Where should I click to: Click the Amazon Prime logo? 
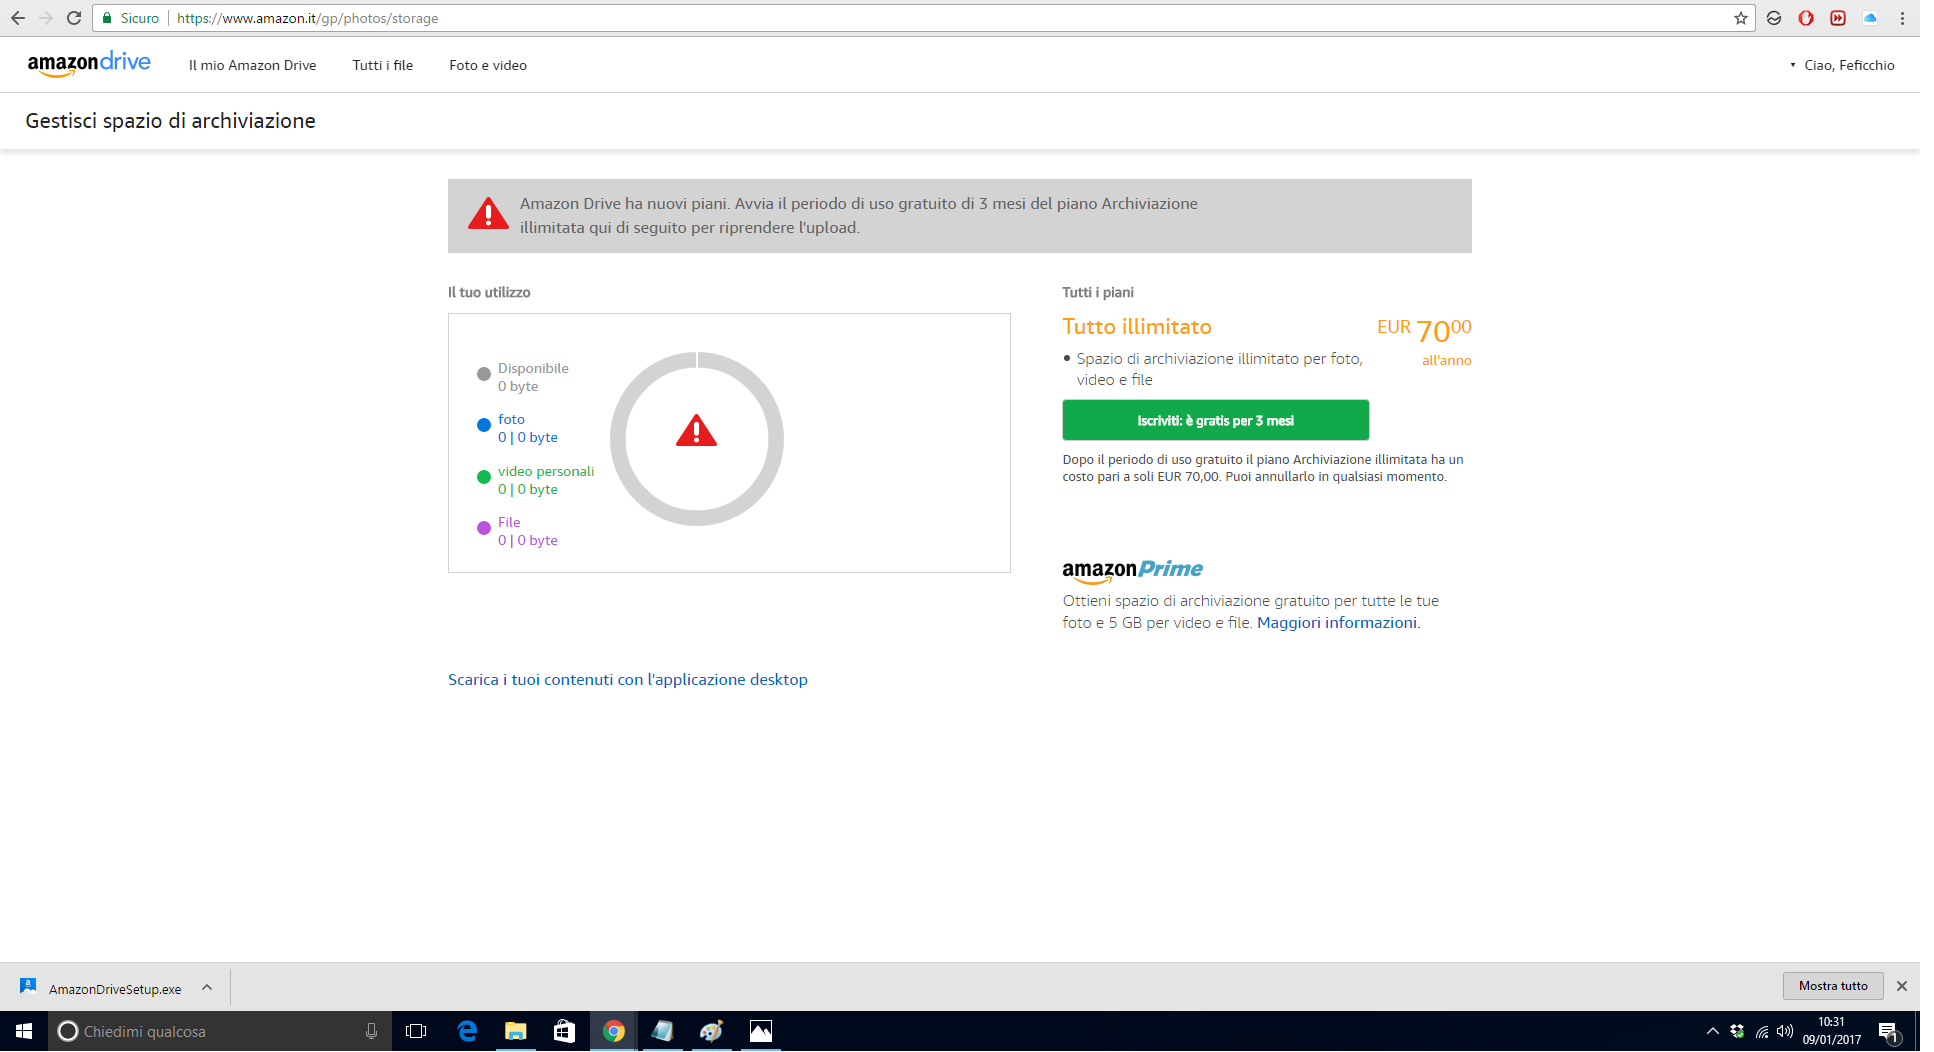(1132, 571)
